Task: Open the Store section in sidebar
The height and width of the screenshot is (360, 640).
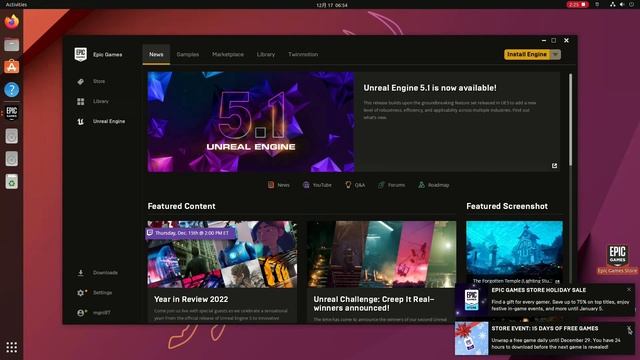Action: (92, 81)
